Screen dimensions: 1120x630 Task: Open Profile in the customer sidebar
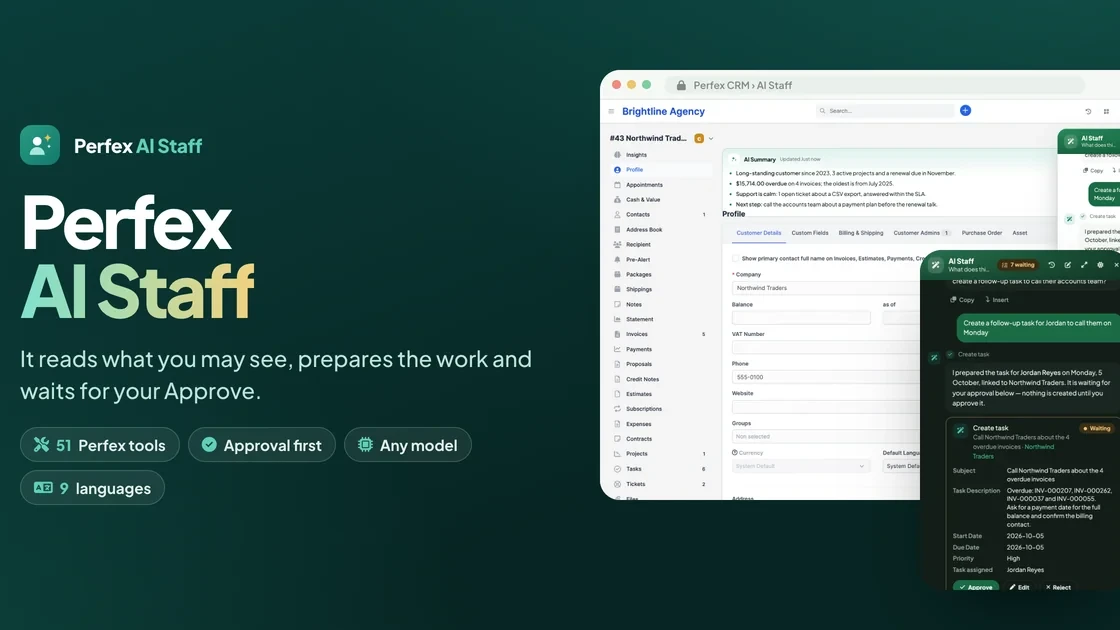click(x=661, y=170)
